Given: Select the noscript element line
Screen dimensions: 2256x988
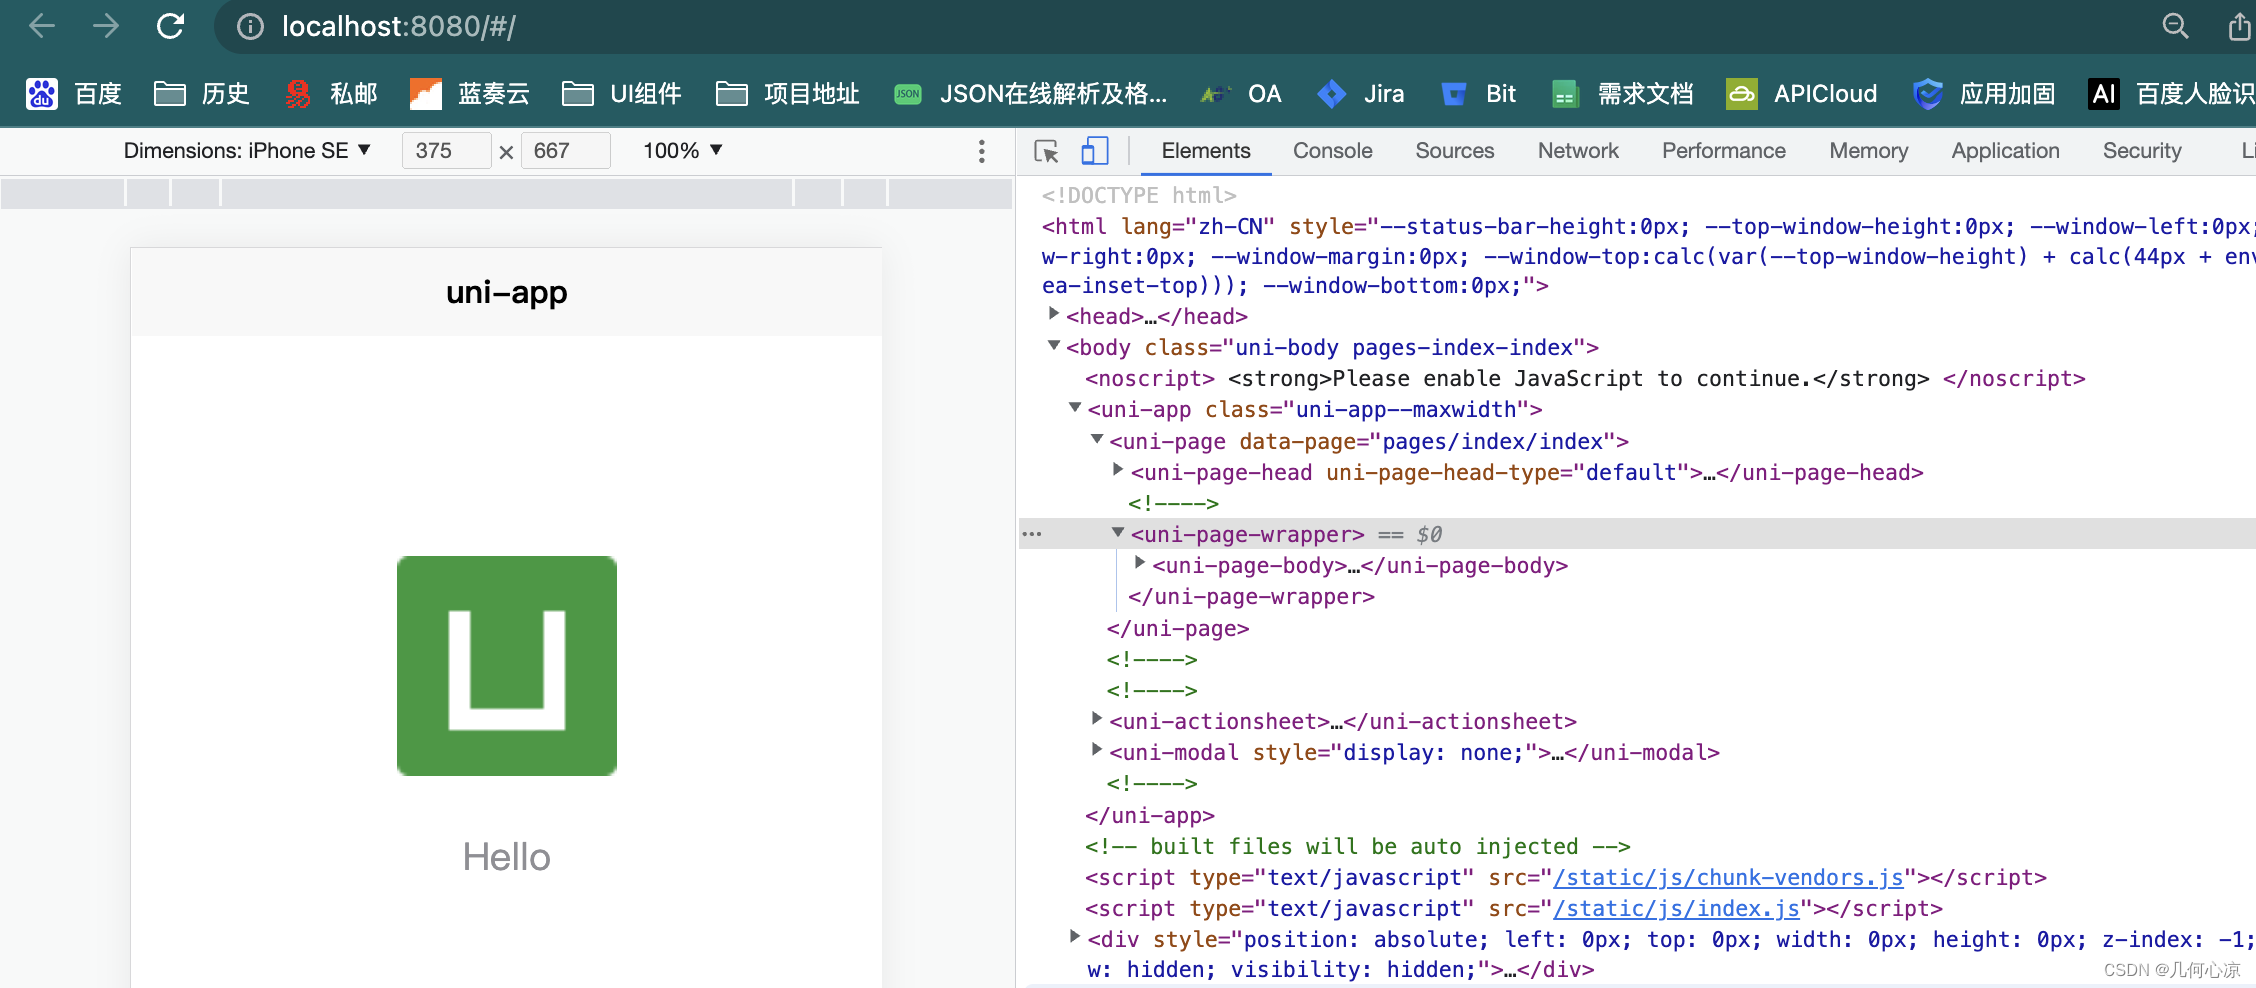Looking at the screenshot, I should [1585, 379].
